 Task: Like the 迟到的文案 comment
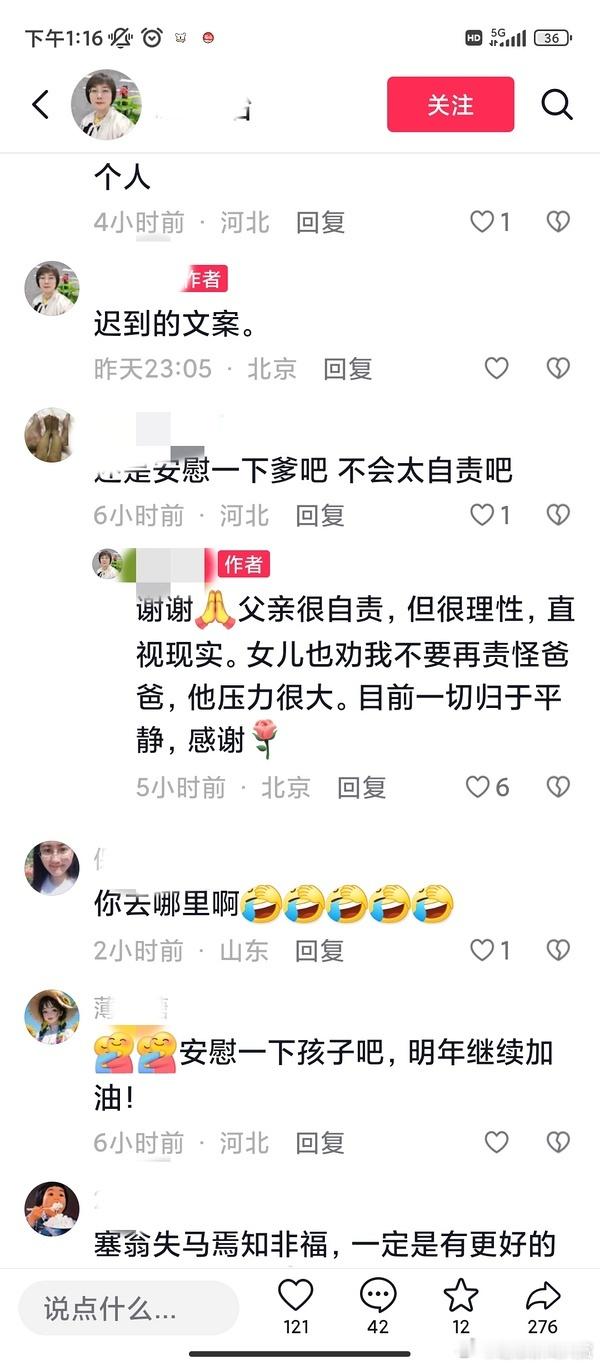497,368
